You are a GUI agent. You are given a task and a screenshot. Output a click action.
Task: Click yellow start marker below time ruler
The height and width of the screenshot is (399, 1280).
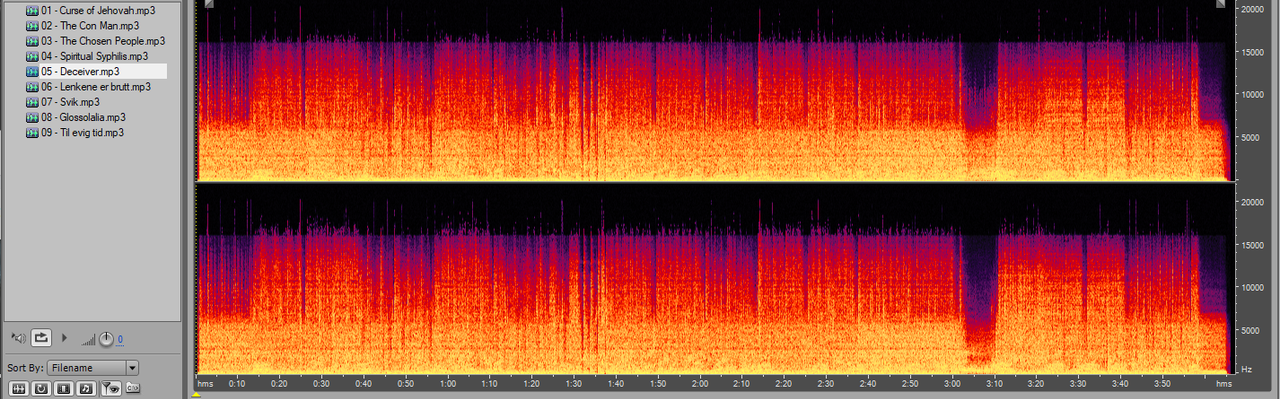point(196,394)
